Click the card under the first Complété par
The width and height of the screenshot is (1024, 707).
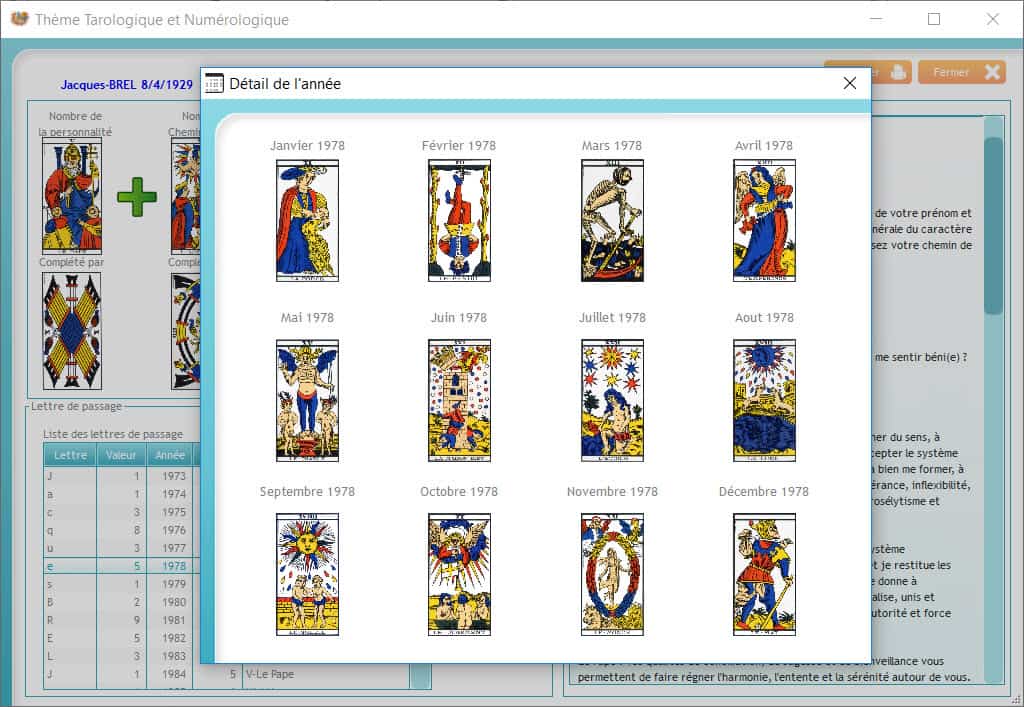click(72, 331)
